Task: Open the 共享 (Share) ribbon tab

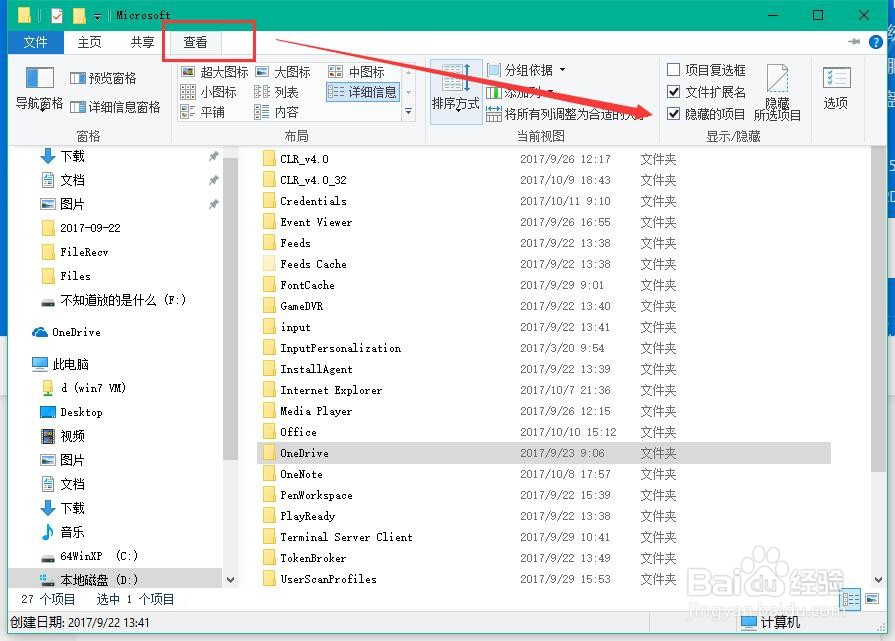Action: point(141,42)
